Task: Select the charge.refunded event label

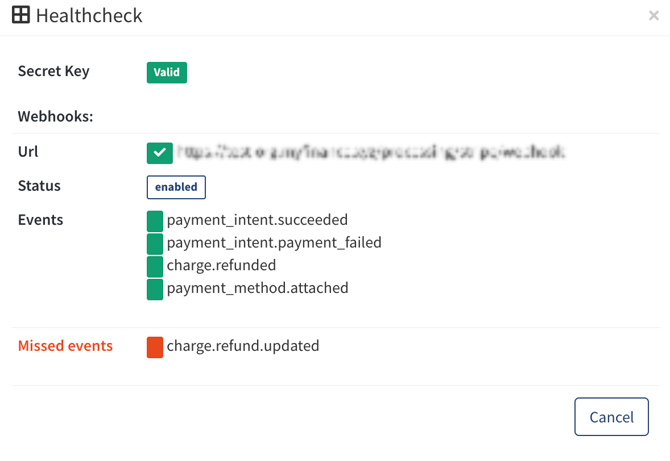Action: [221, 265]
